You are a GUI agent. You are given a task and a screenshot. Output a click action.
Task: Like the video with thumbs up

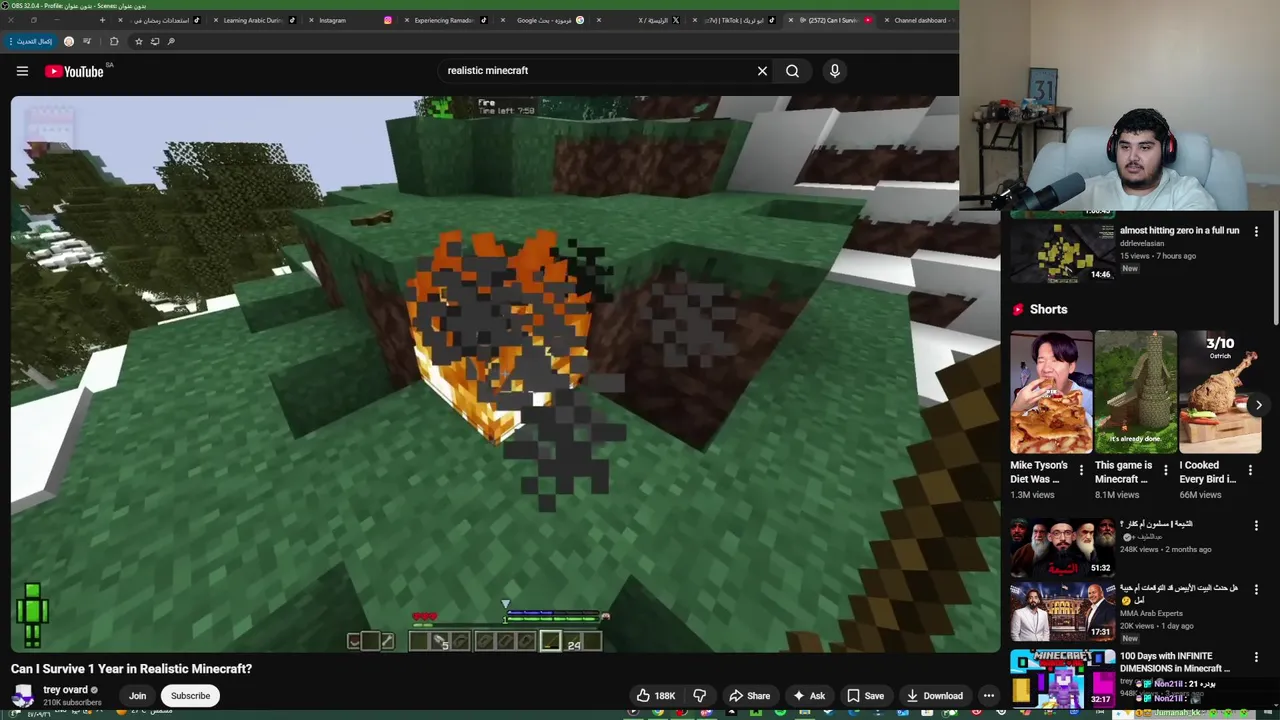(x=656, y=696)
